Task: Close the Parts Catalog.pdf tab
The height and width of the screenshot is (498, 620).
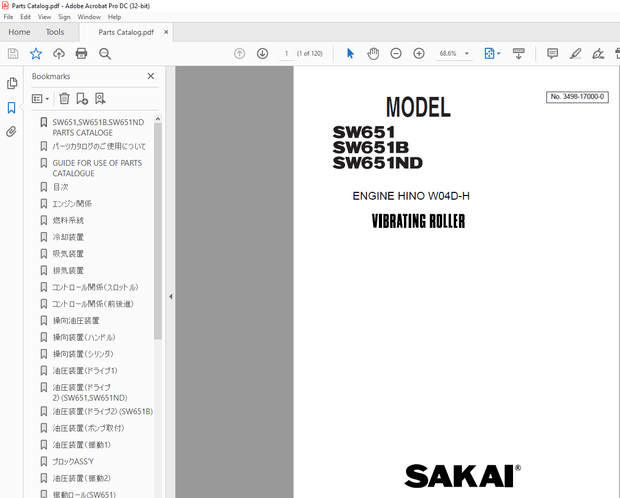Action: point(166,32)
